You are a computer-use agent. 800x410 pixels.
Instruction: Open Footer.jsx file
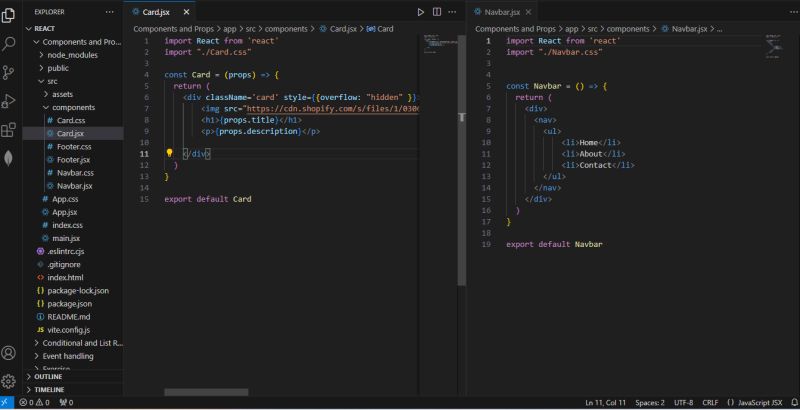tap(73, 160)
